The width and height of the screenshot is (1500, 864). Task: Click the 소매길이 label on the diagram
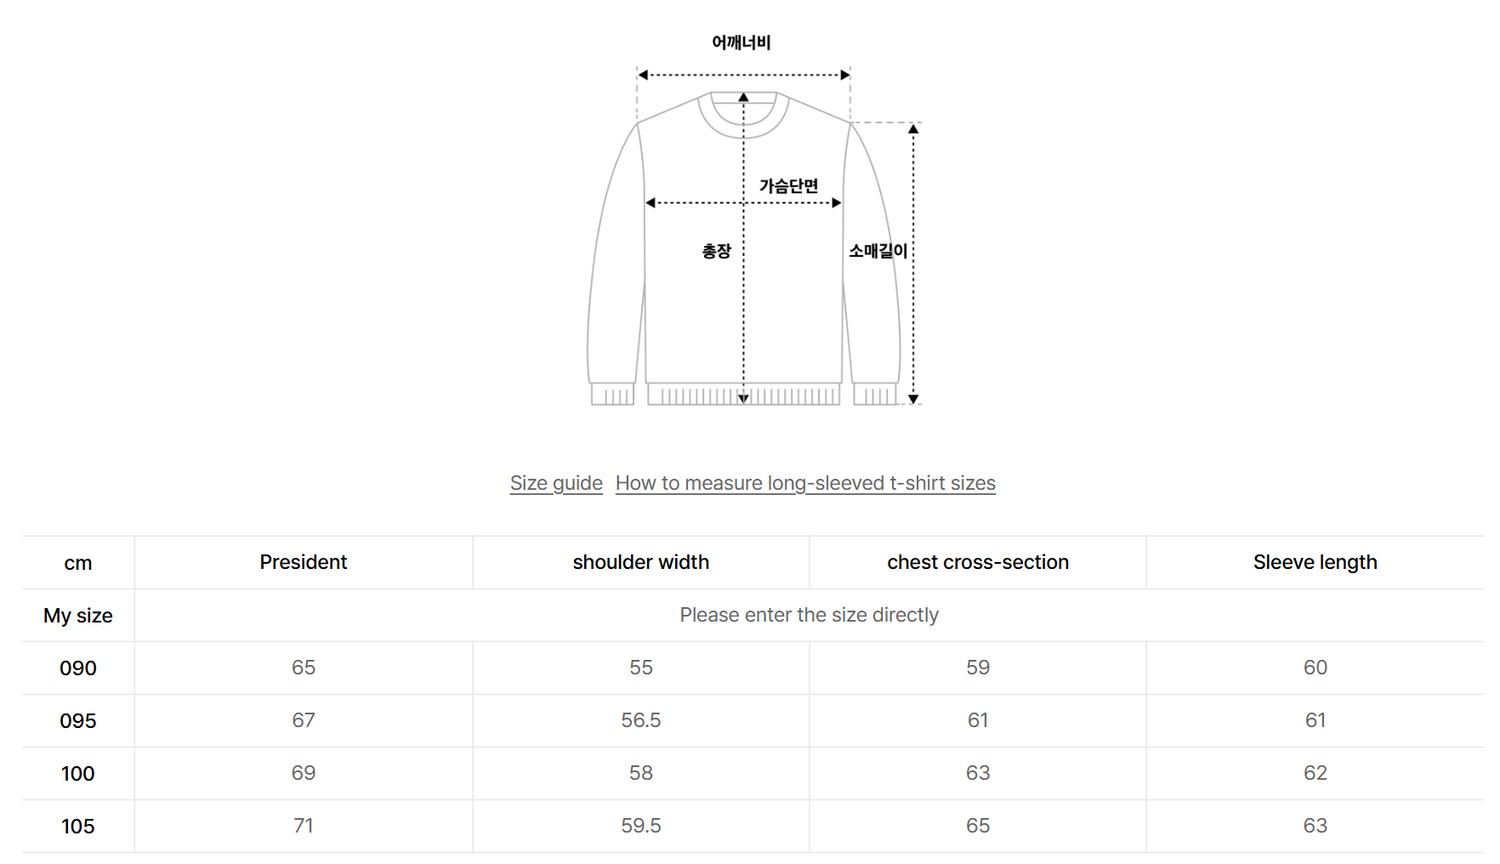point(878,251)
